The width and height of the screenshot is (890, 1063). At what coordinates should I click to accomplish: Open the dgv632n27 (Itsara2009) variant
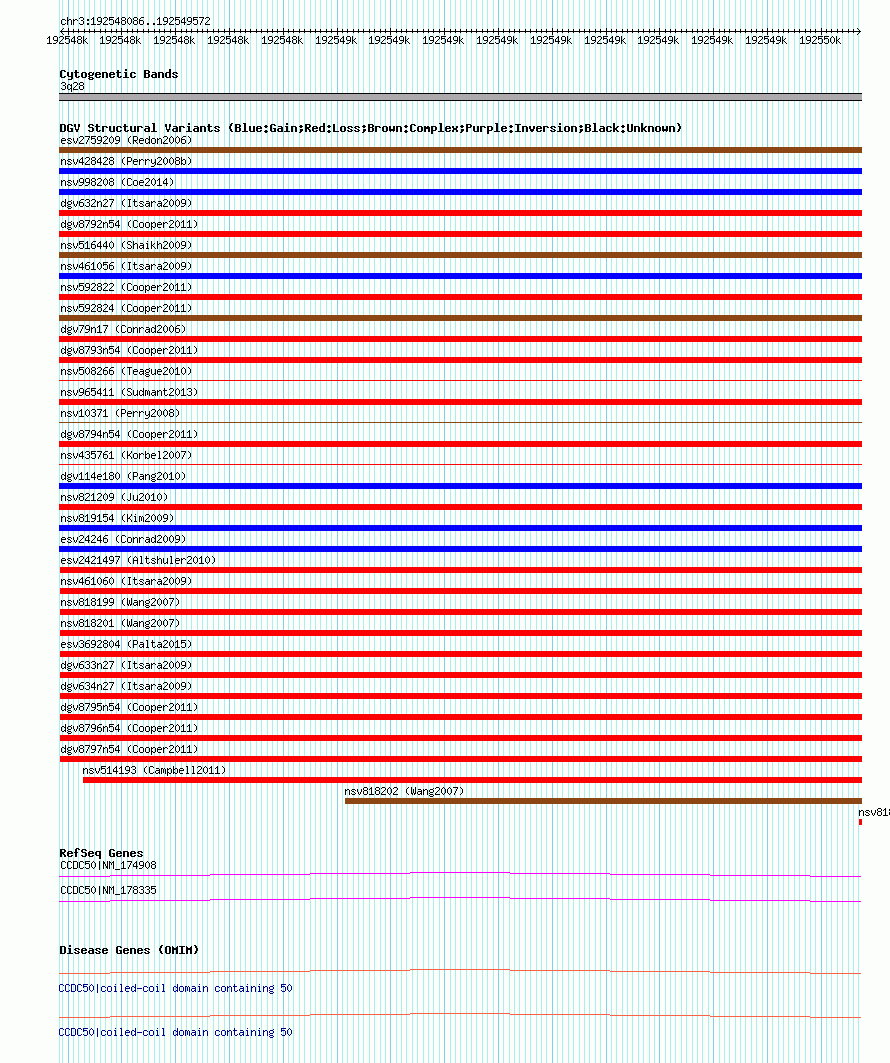click(x=126, y=203)
